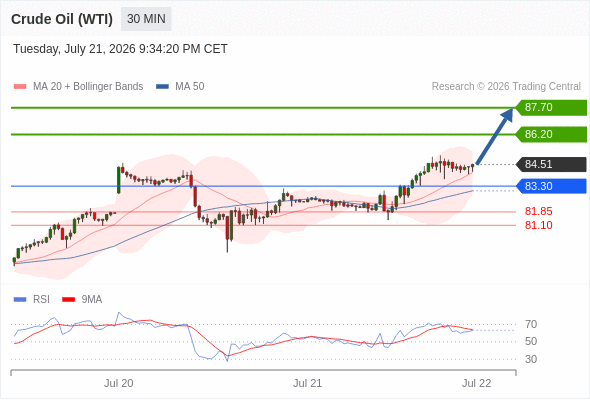
Task: Click the 30 MIN timeframe button
Action: [x=146, y=19]
